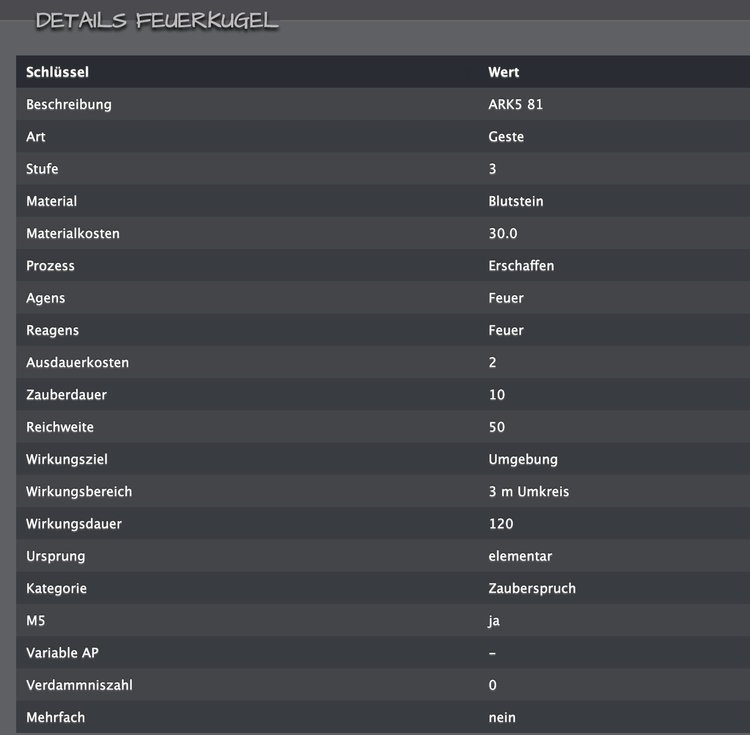
Task: Select the 'Zauberdauer' row label
Action: (x=66, y=395)
